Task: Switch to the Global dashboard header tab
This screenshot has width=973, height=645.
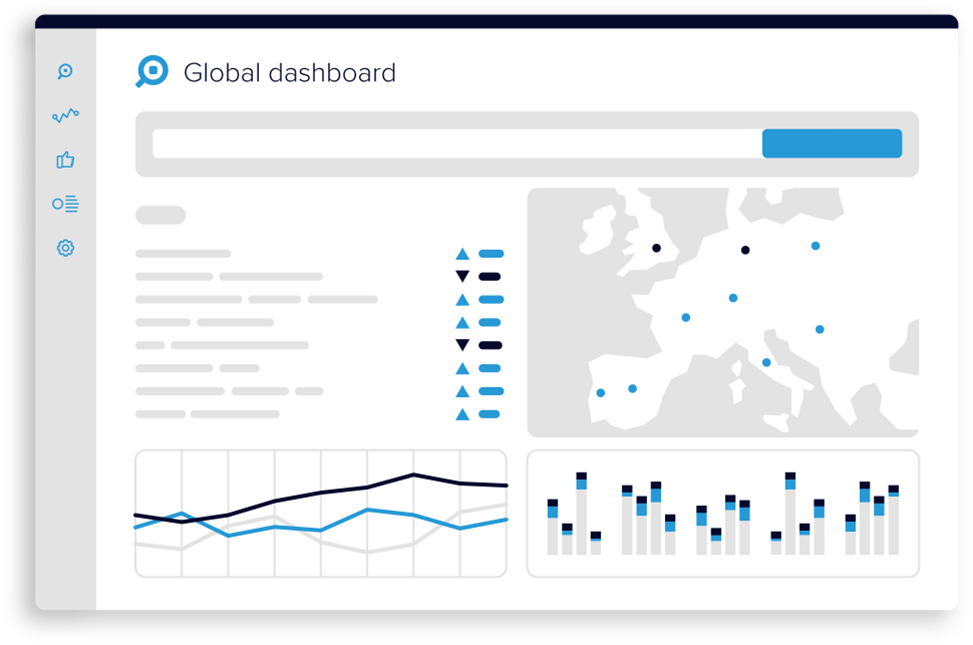Action: pyautogui.click(x=289, y=72)
